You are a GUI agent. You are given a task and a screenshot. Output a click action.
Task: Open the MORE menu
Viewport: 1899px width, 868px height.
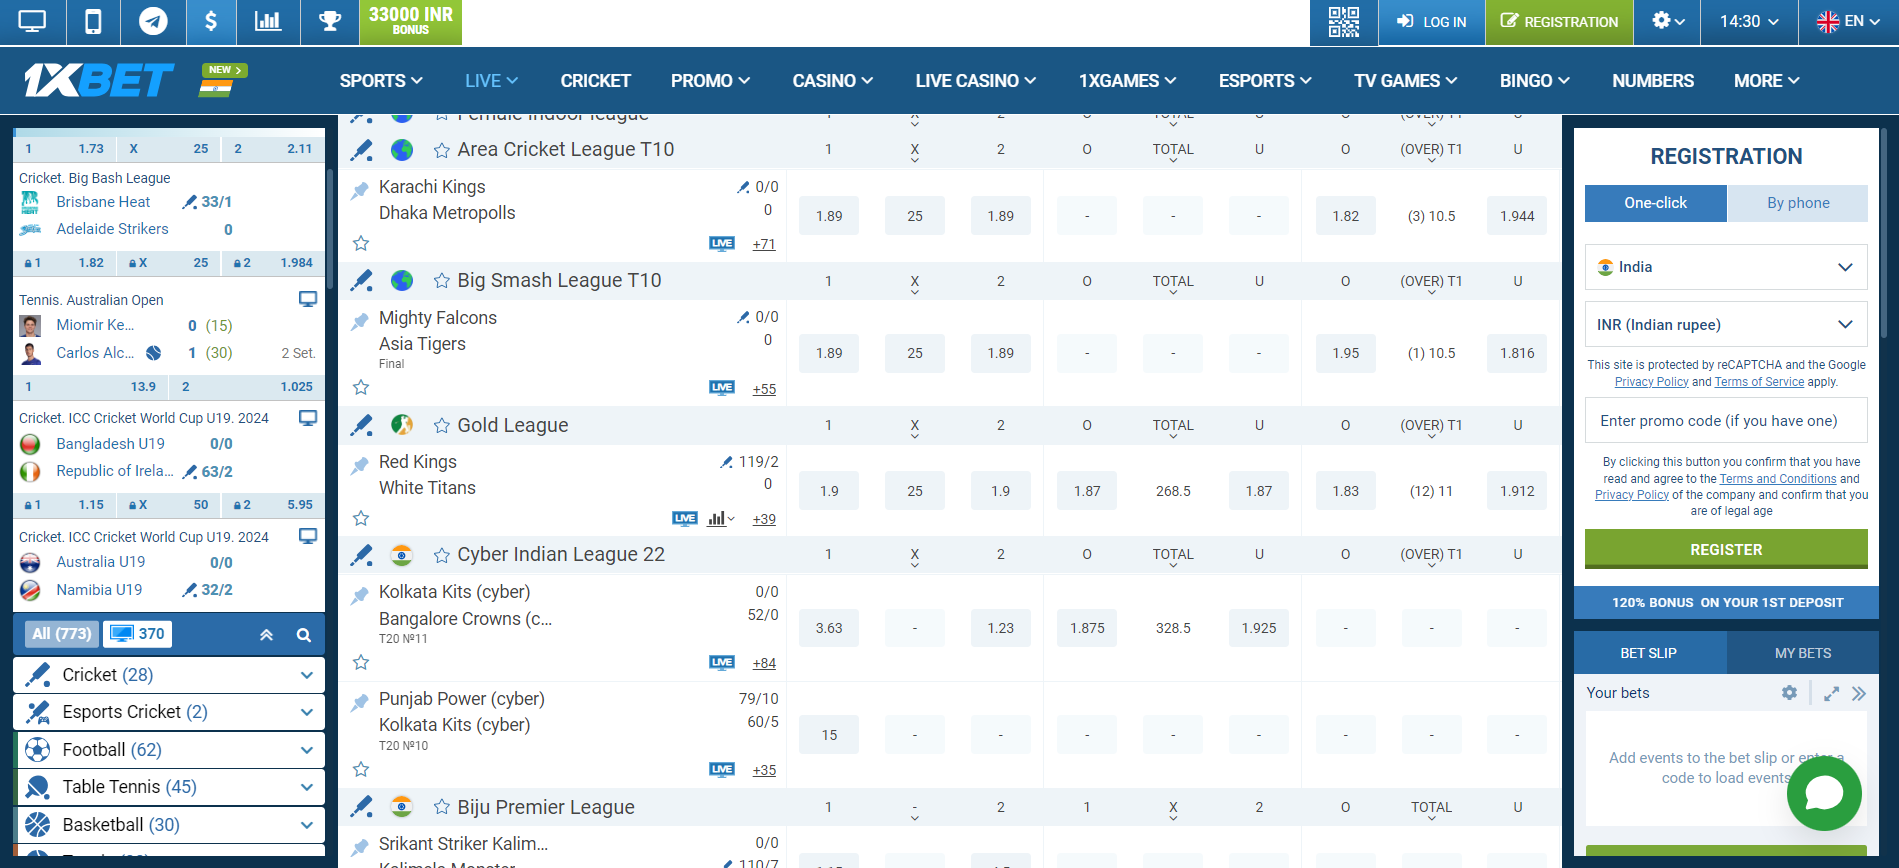(1766, 81)
